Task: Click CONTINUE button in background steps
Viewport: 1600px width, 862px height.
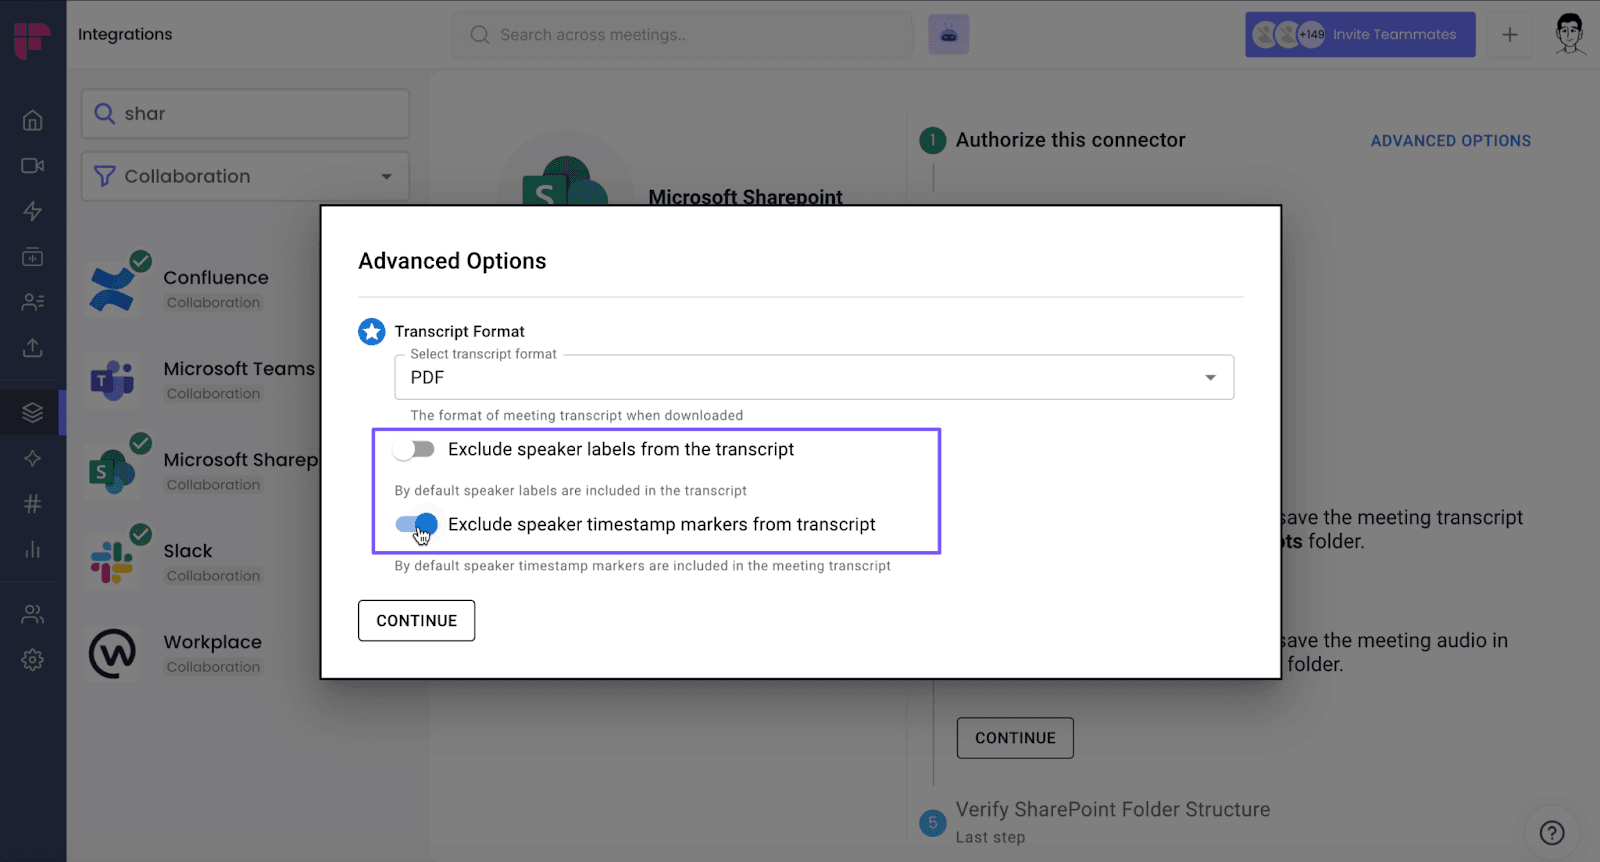Action: pos(1015,738)
